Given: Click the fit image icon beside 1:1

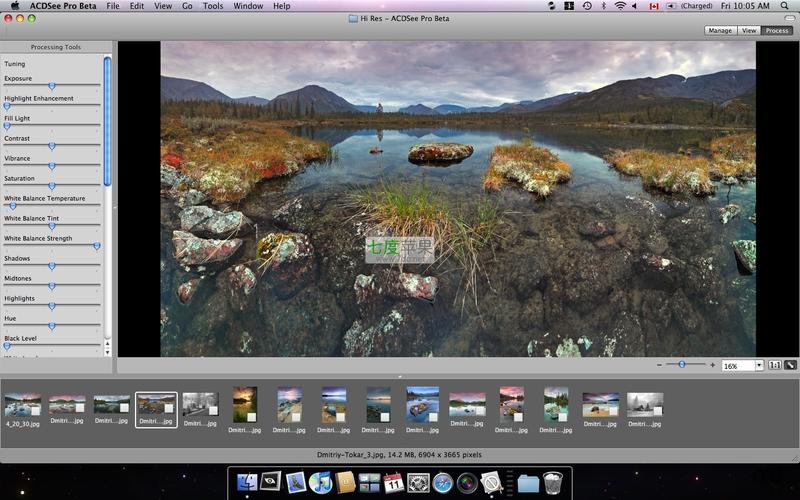Looking at the screenshot, I should click(x=790, y=365).
